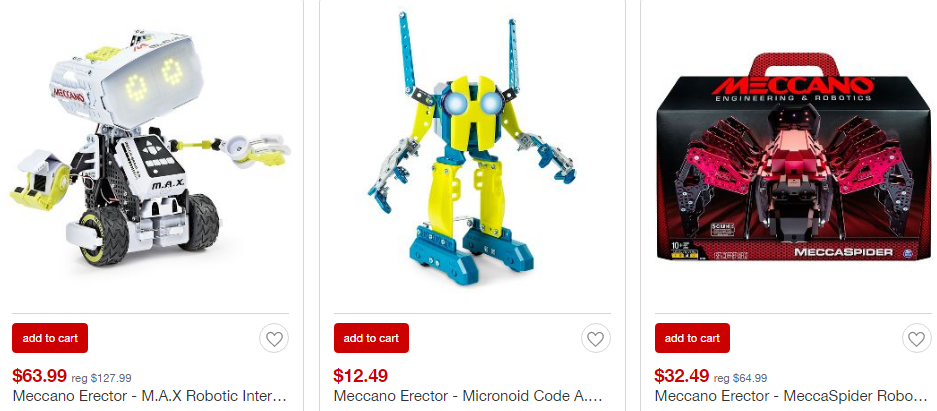Click the reg $127.99 original price
This screenshot has height=411, width=937.
coord(102,378)
